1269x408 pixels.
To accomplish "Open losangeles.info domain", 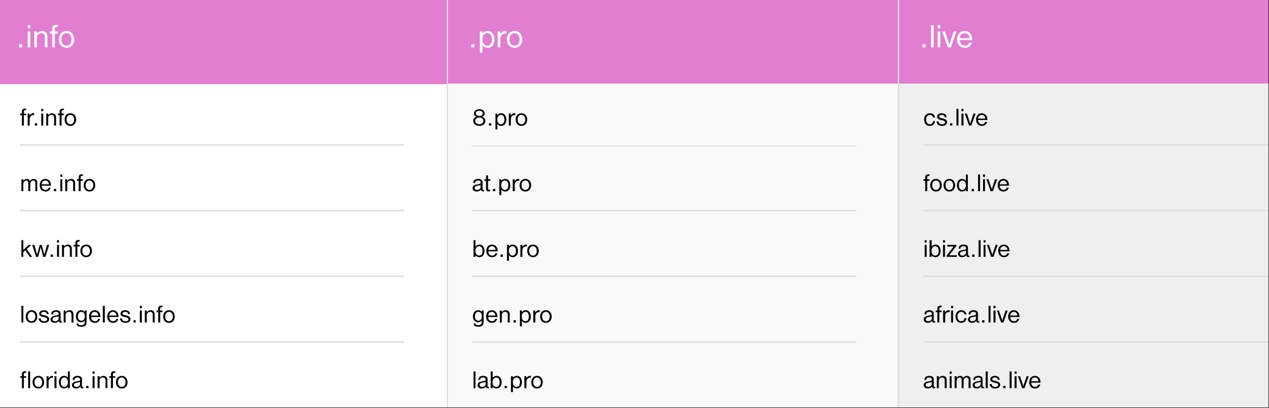I will [x=97, y=315].
